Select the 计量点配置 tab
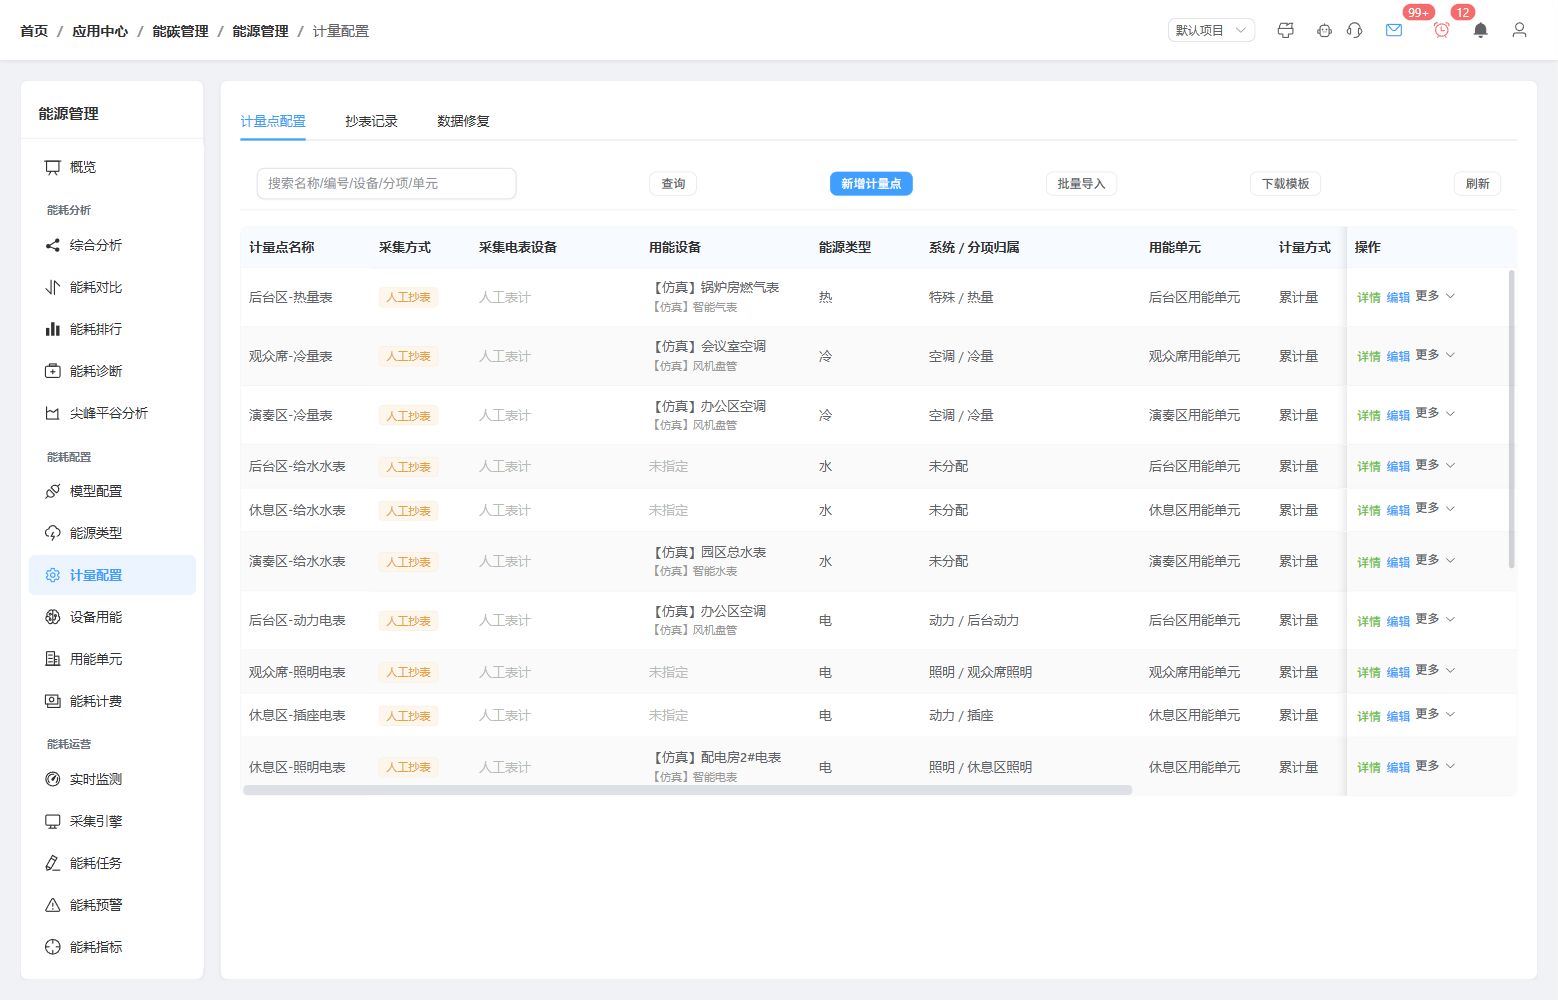The width and height of the screenshot is (1558, 1000). (273, 121)
